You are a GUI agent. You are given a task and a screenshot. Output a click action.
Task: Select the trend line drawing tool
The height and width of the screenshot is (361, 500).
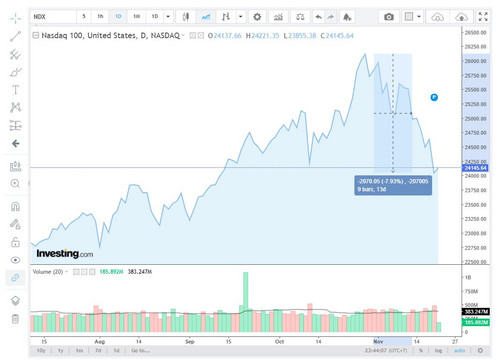15,36
